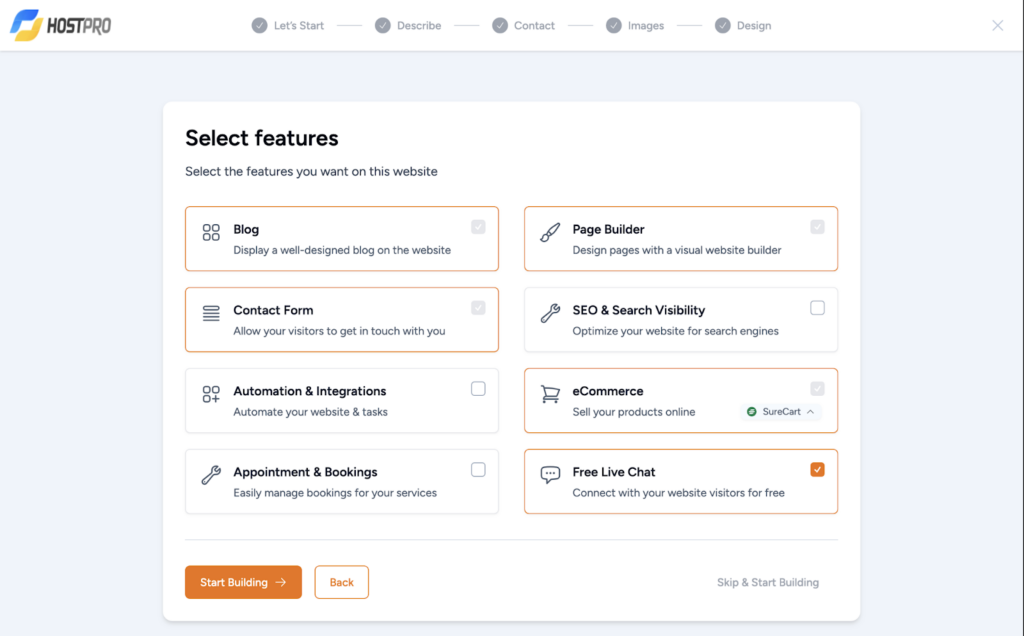Click the Free Live Chat bubble icon

550,475
